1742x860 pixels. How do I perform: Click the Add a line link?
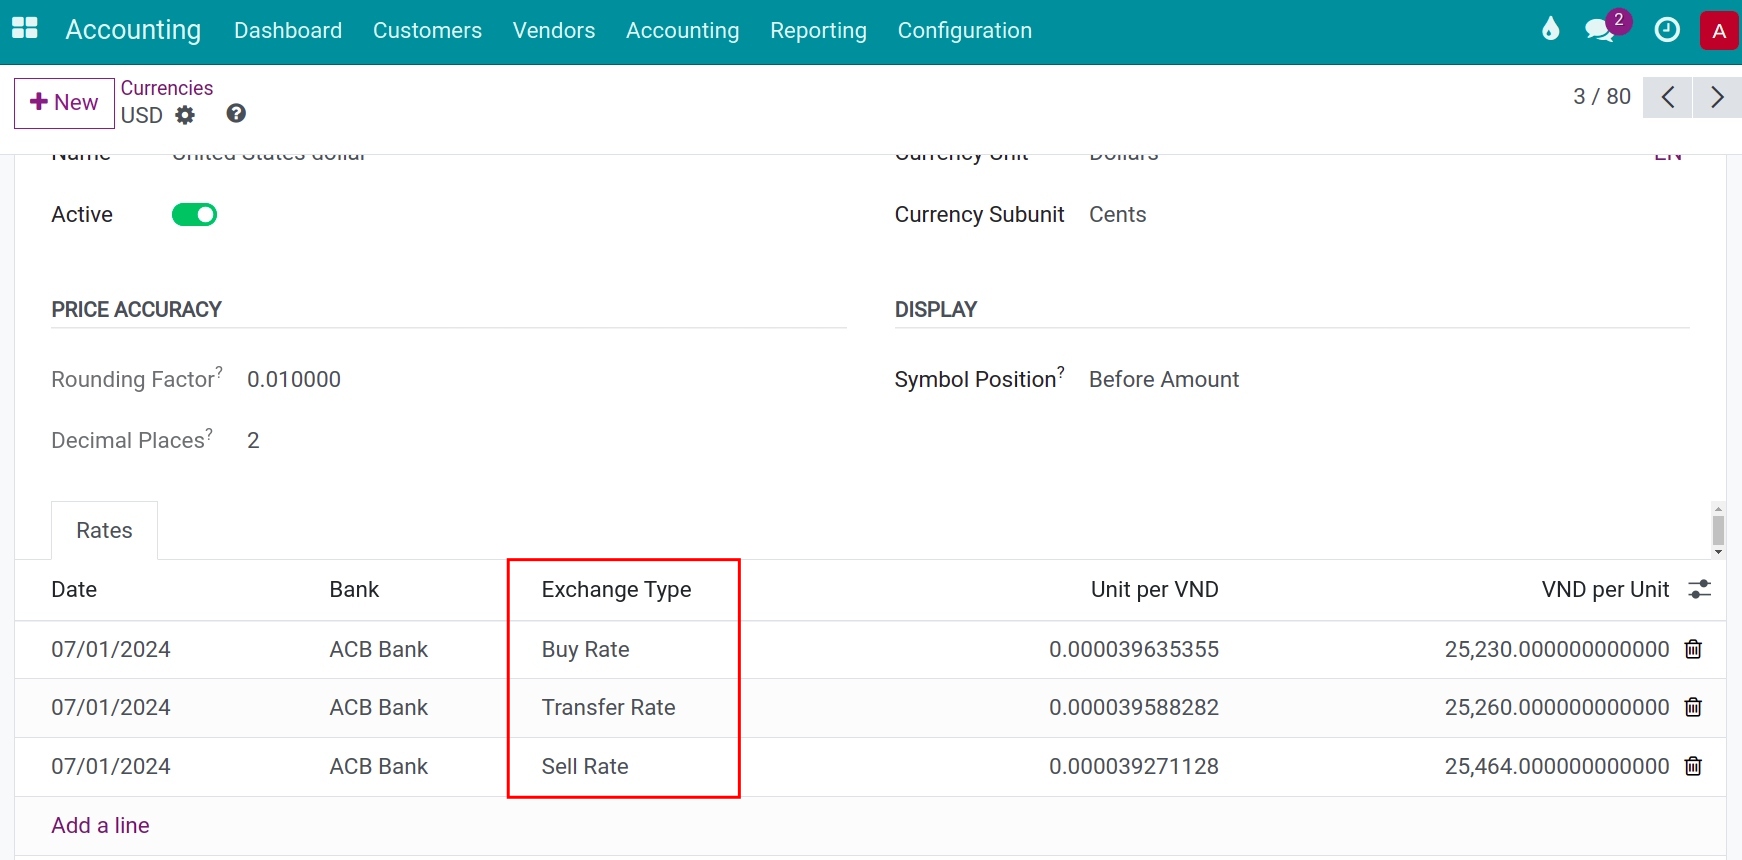pyautogui.click(x=100, y=825)
